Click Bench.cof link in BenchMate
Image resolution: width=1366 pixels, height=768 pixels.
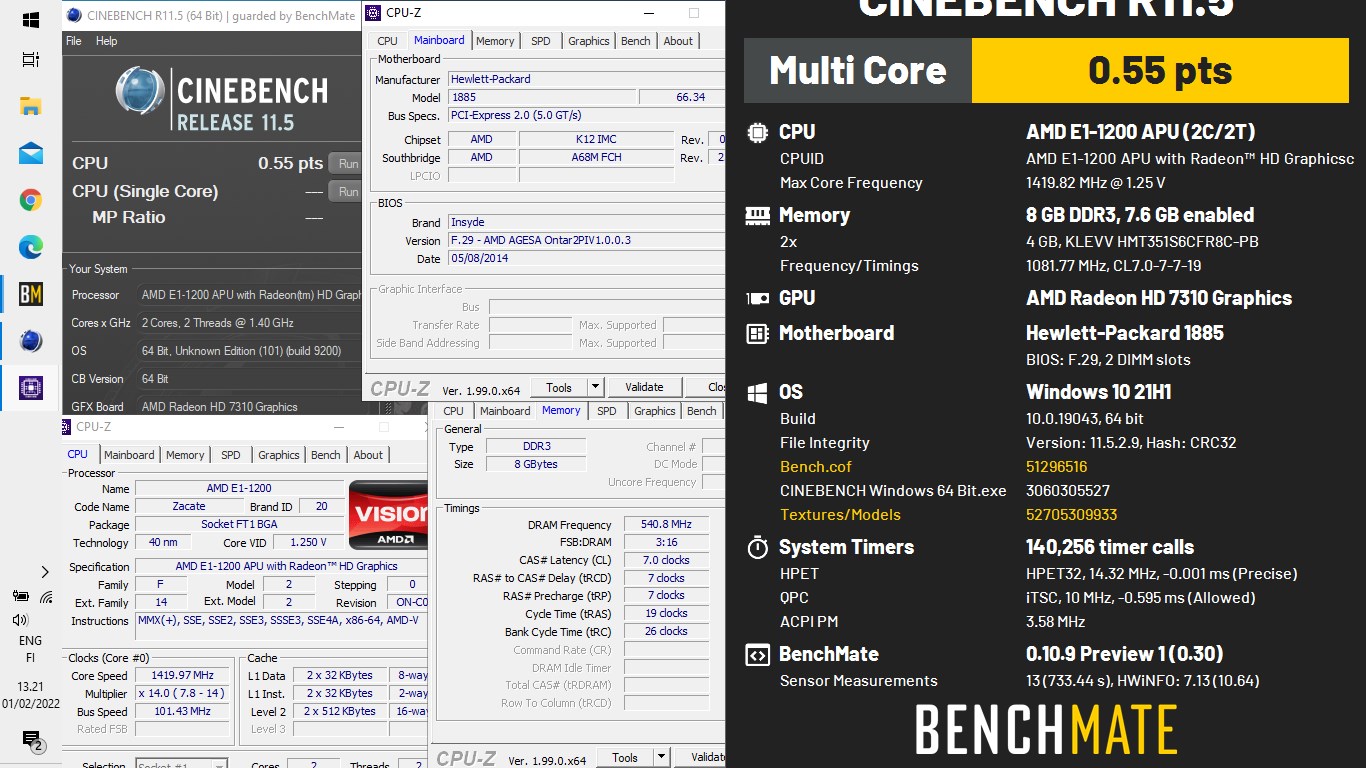816,467
